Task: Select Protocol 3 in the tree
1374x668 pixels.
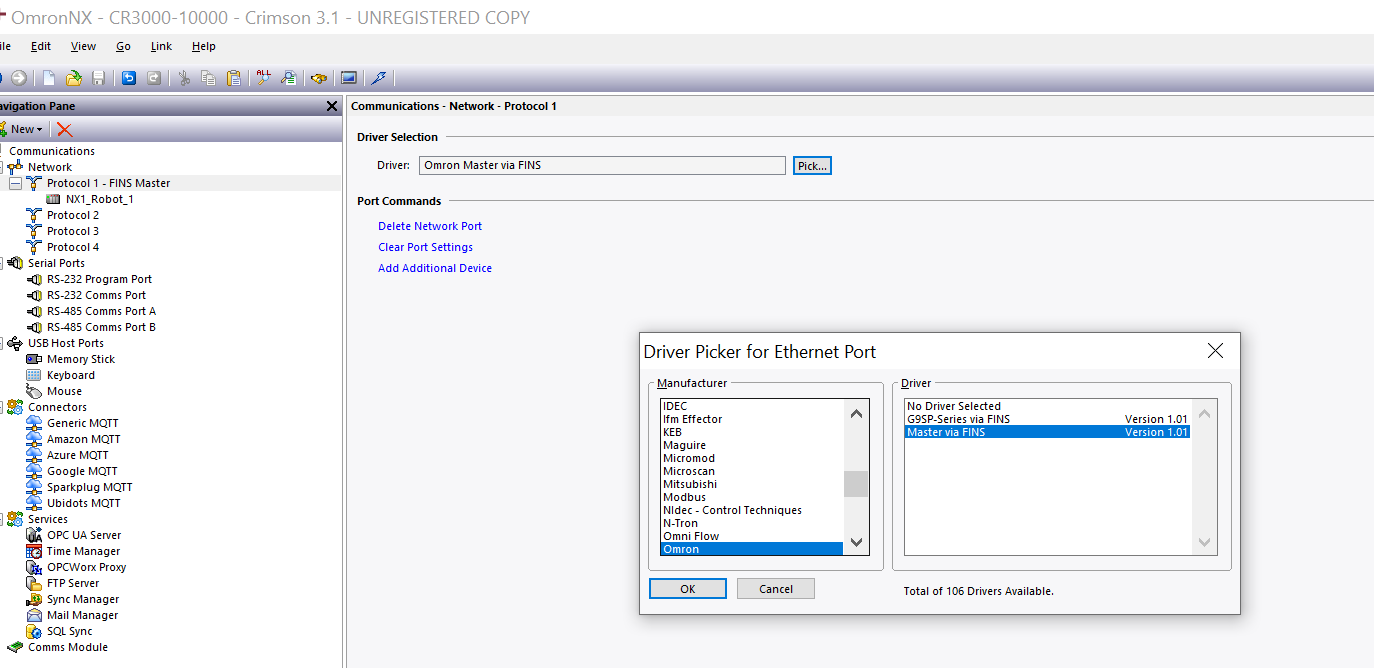Action: tap(73, 231)
